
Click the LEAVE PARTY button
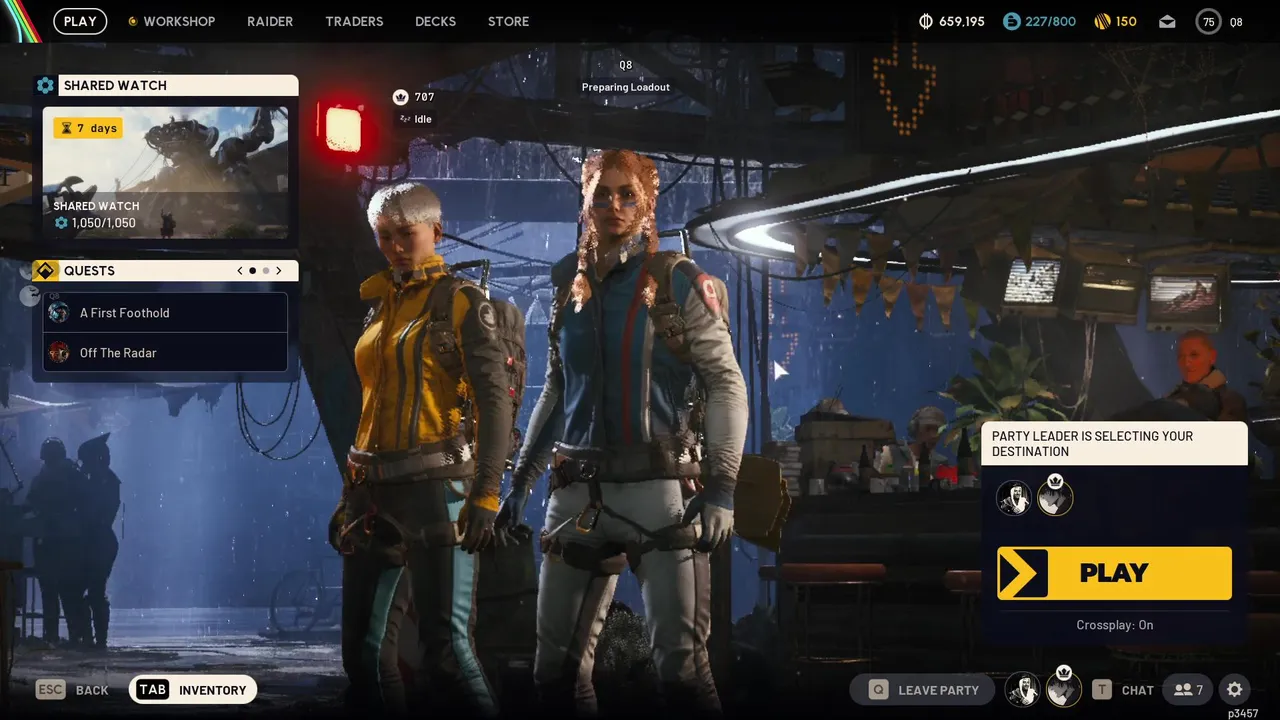[922, 690]
